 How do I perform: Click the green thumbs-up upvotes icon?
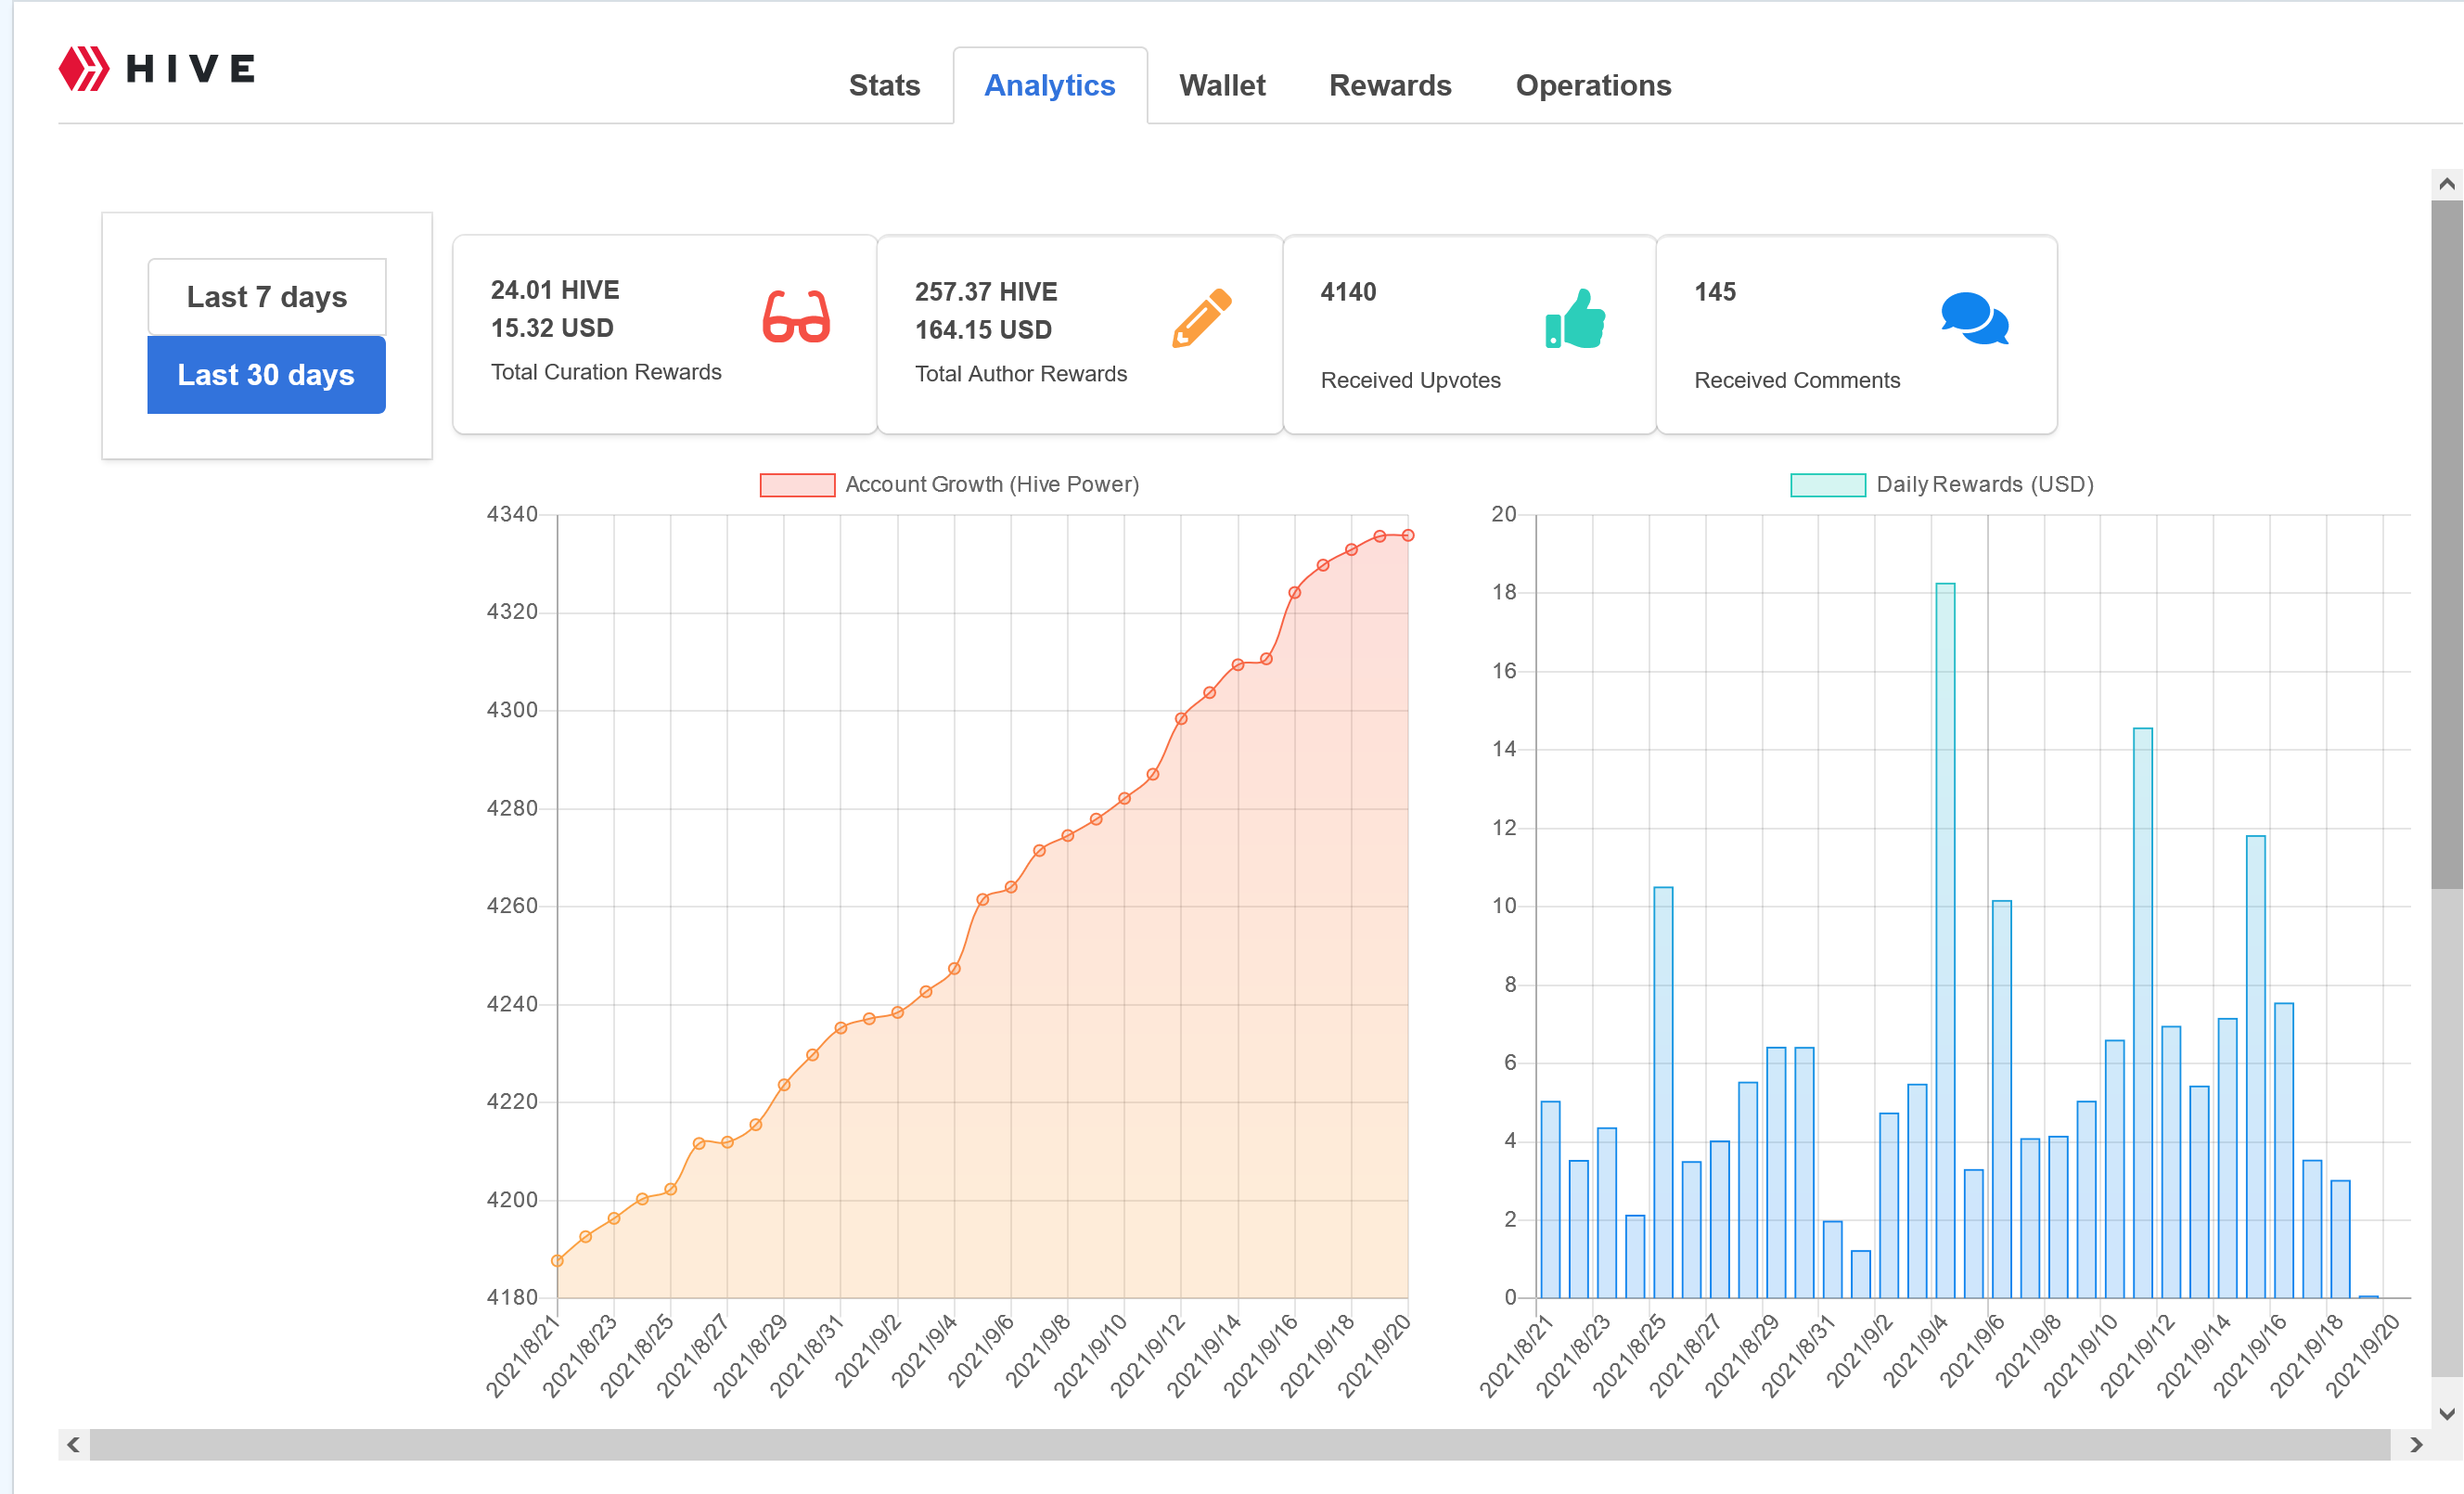(1575, 319)
